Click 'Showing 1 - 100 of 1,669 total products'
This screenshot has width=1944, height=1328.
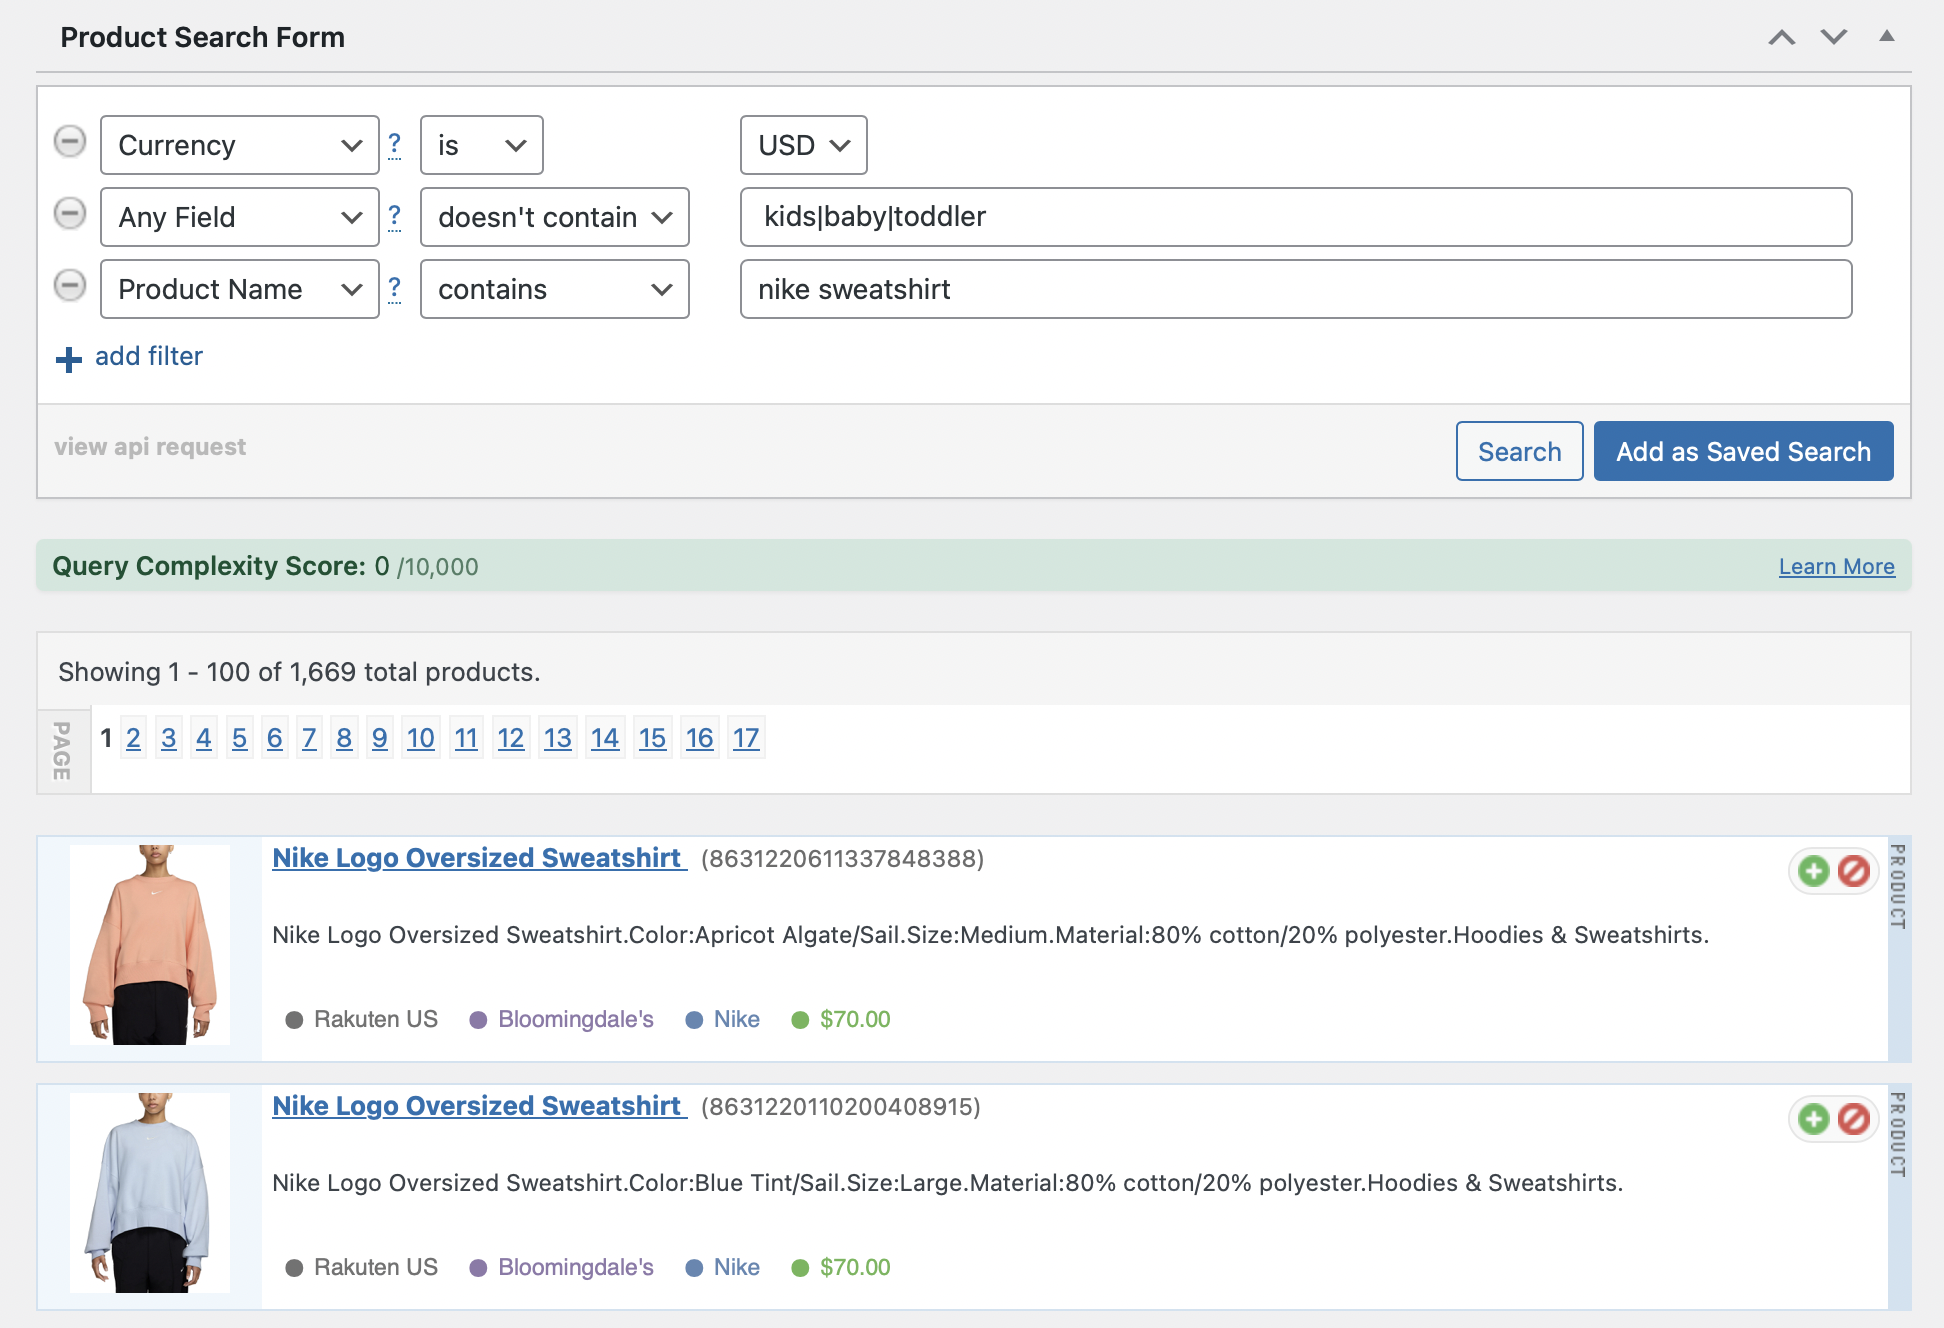tap(299, 672)
